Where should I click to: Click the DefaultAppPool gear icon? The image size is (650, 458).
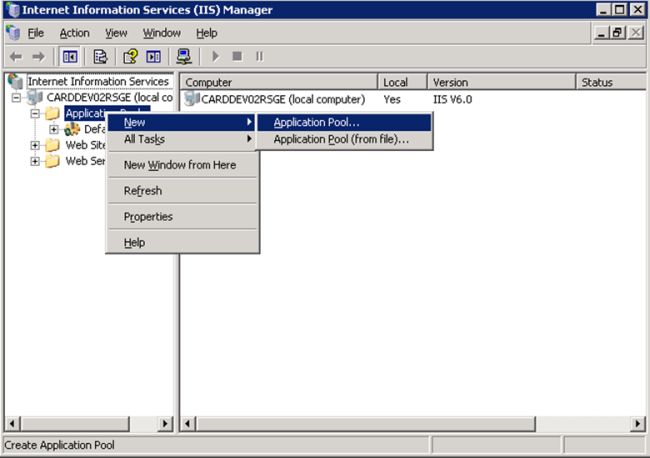[72, 129]
